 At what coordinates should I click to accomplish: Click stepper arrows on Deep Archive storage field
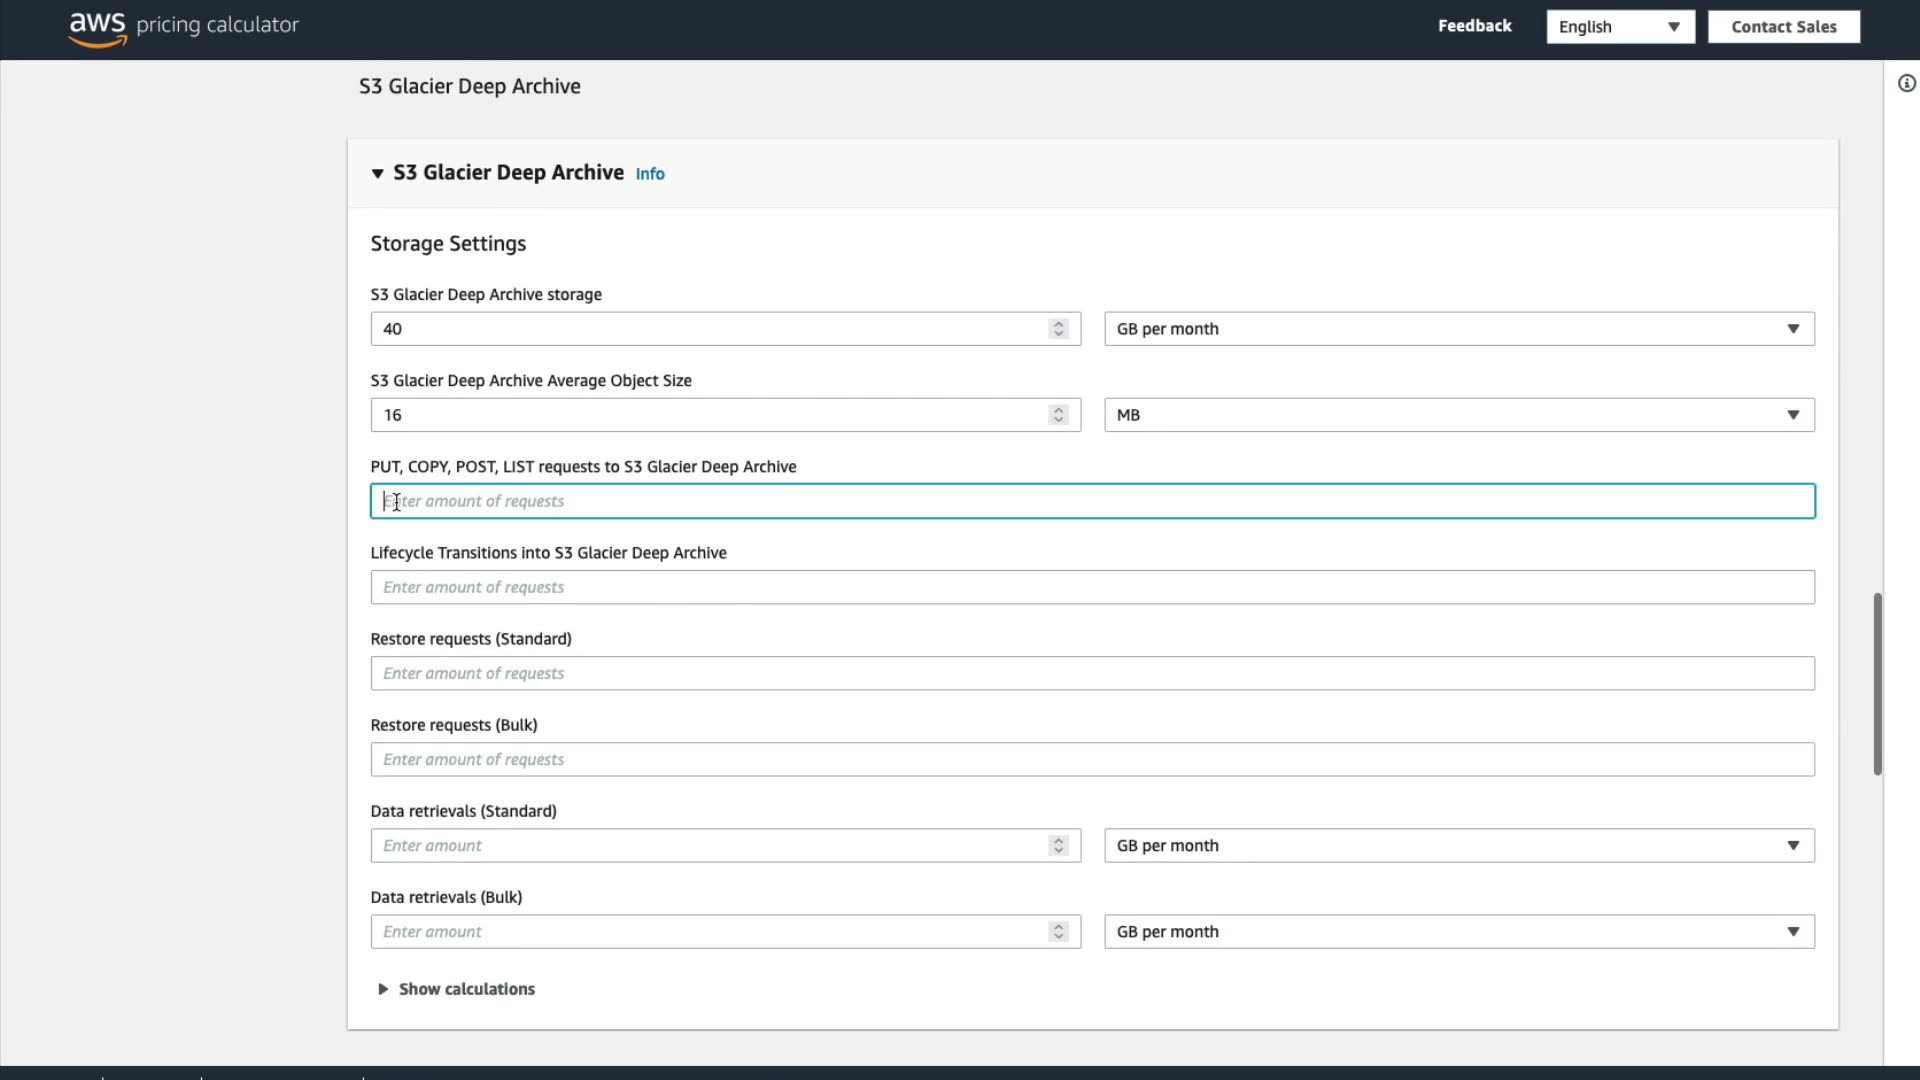[x=1058, y=329]
